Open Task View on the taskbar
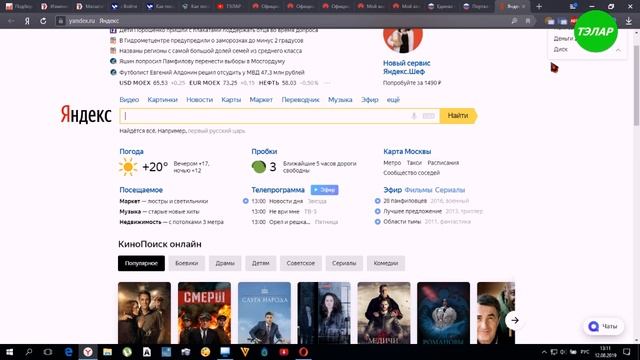Screen dimensions: 640x360 tap(48, 352)
